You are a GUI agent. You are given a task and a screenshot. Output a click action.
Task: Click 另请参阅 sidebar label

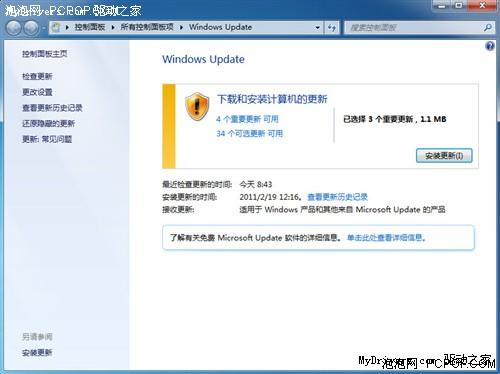(37, 337)
